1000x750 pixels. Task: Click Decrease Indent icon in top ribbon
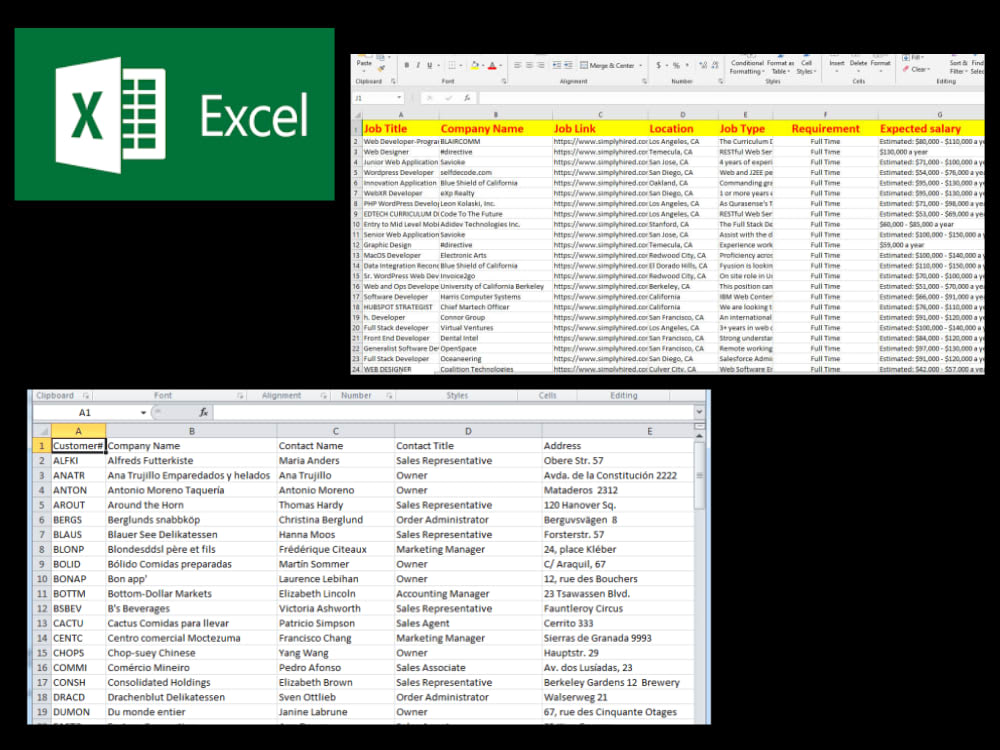pos(557,65)
